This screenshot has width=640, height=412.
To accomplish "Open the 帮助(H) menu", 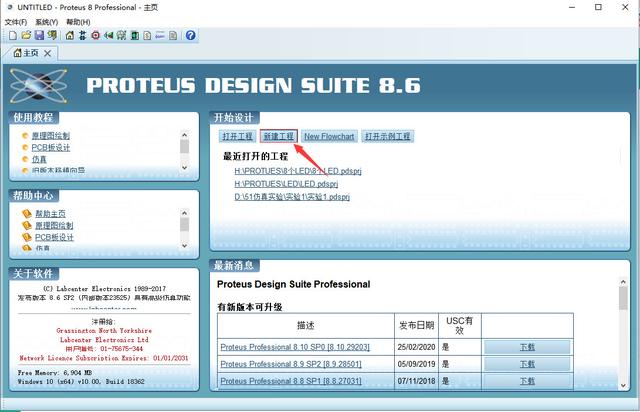I will tap(78, 22).
